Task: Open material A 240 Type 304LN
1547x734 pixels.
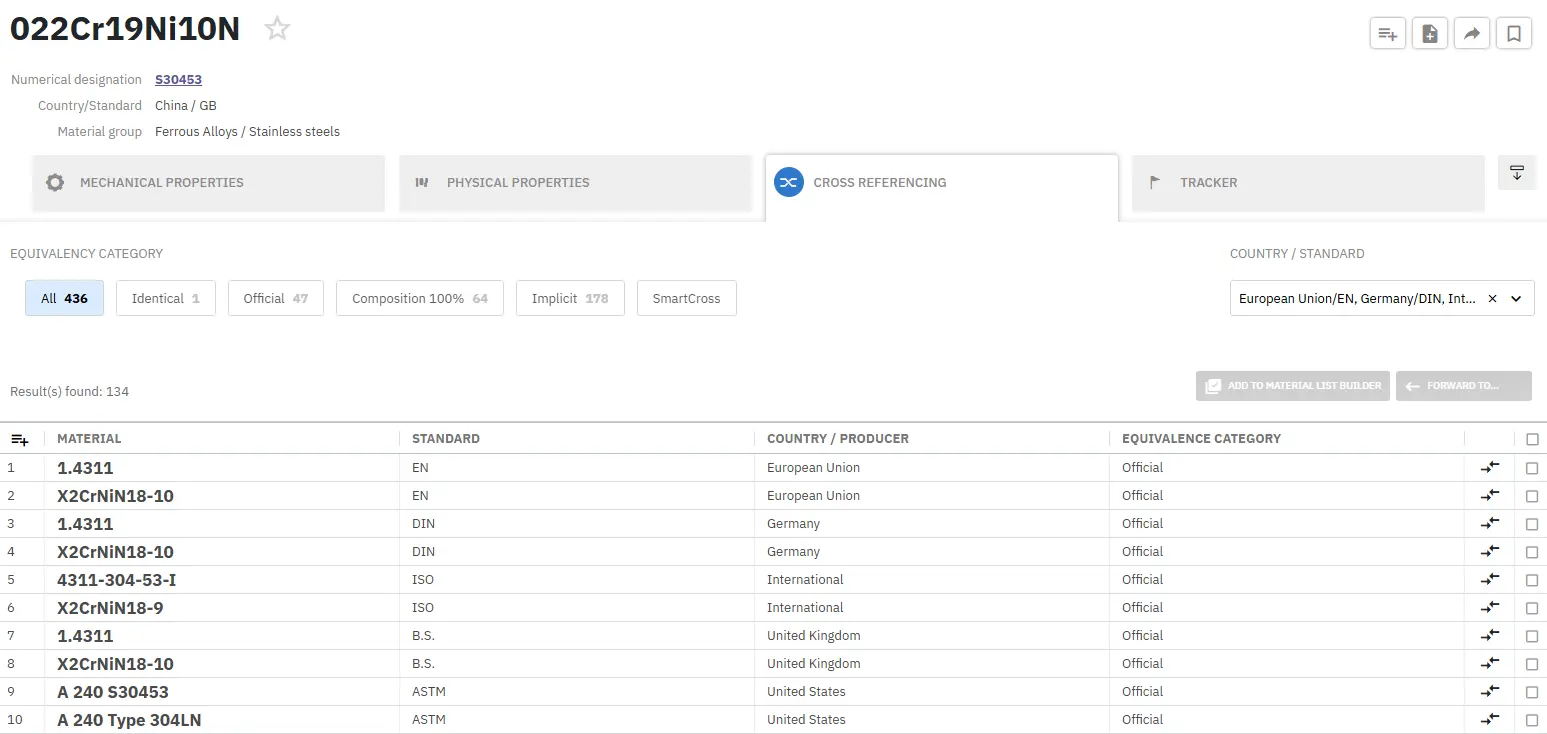Action: pos(129,720)
